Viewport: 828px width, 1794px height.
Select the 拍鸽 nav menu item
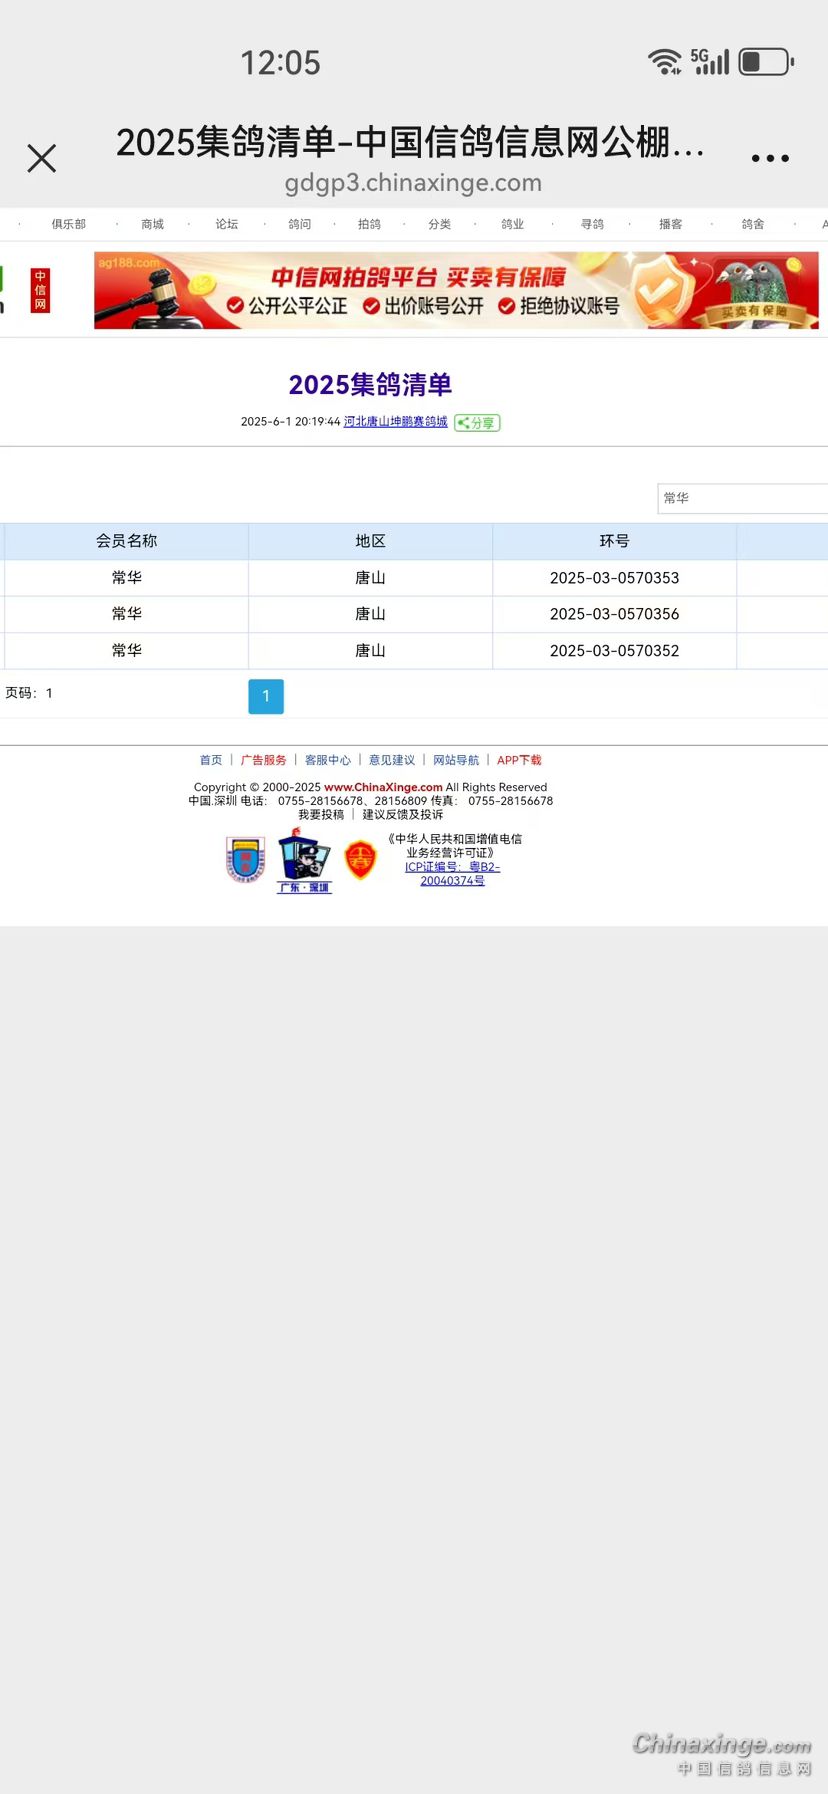coord(369,224)
